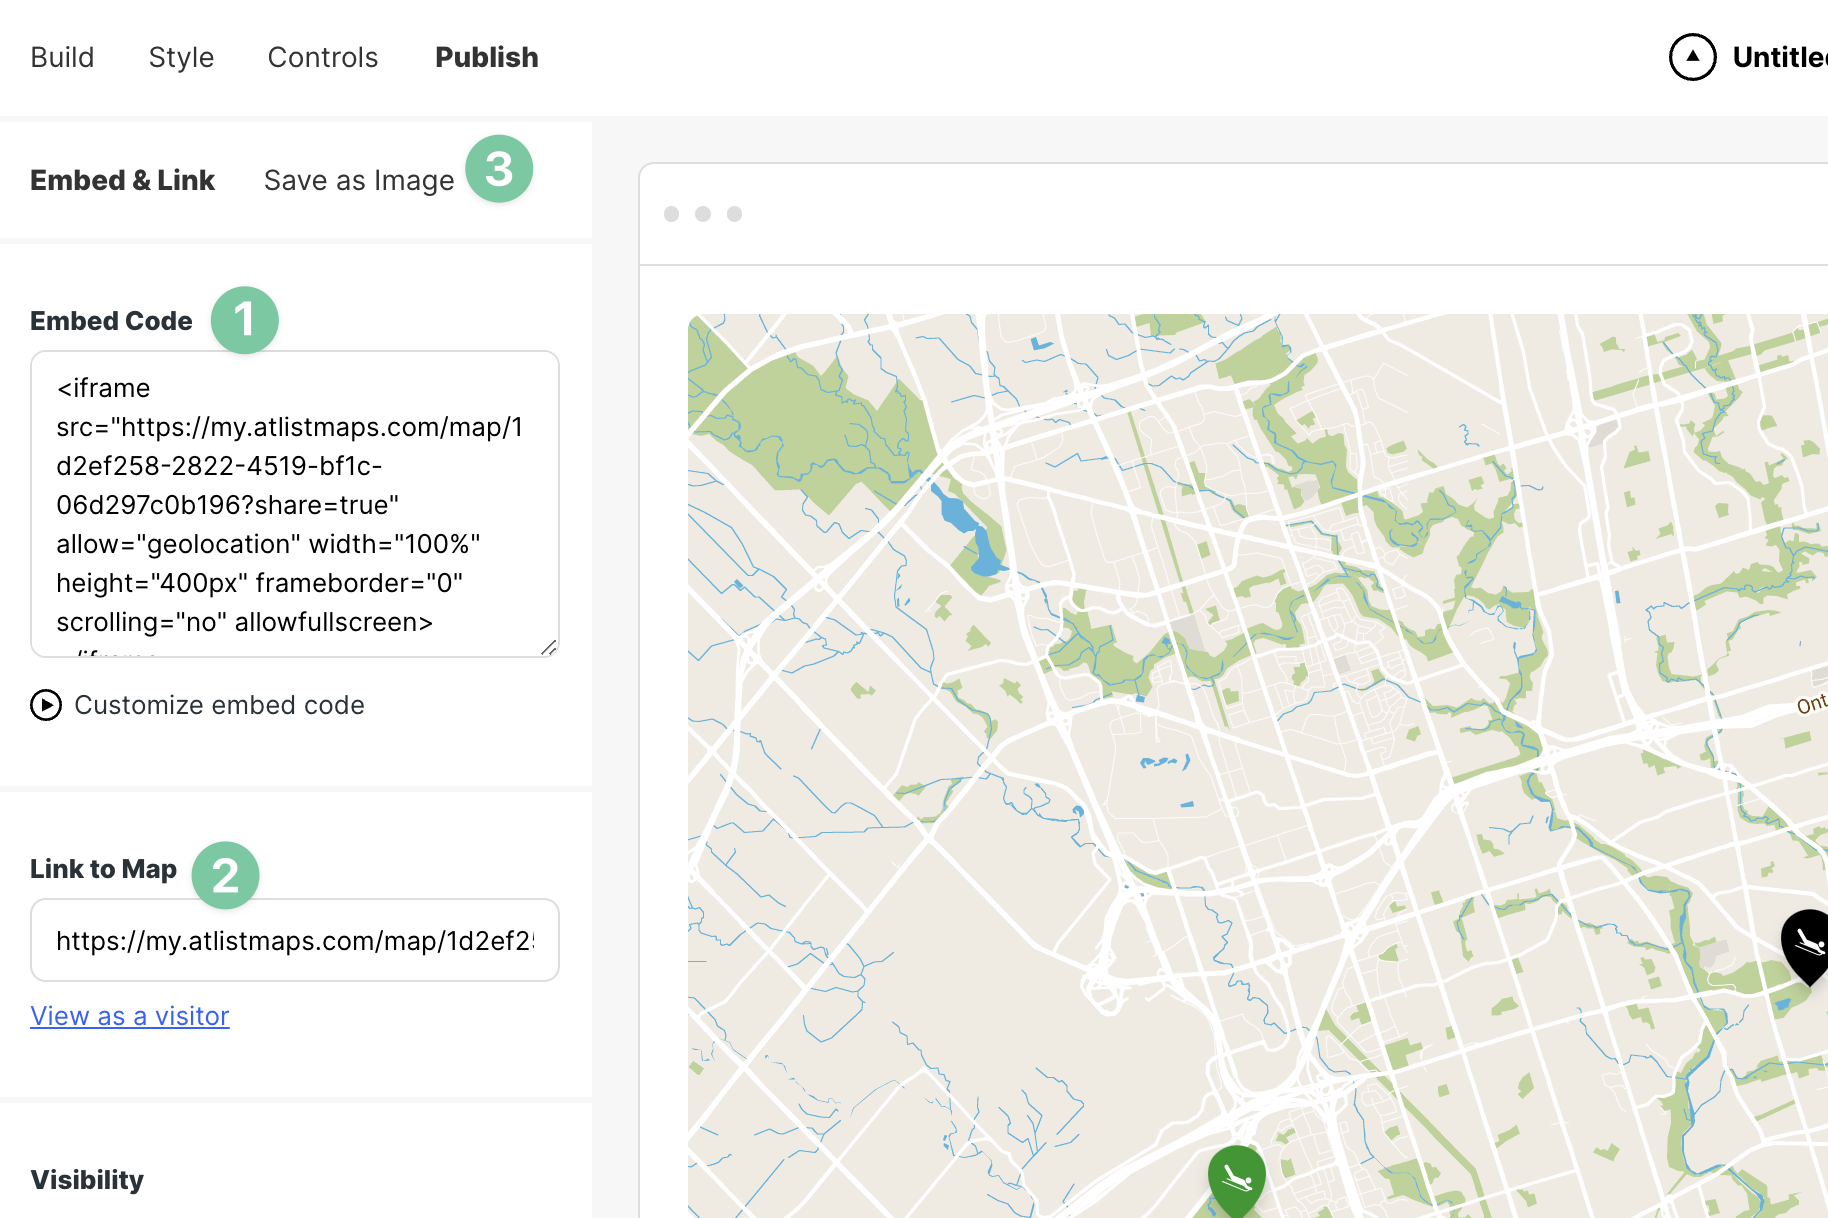
Task: Click the first grey dot in preview header
Action: coord(672,214)
